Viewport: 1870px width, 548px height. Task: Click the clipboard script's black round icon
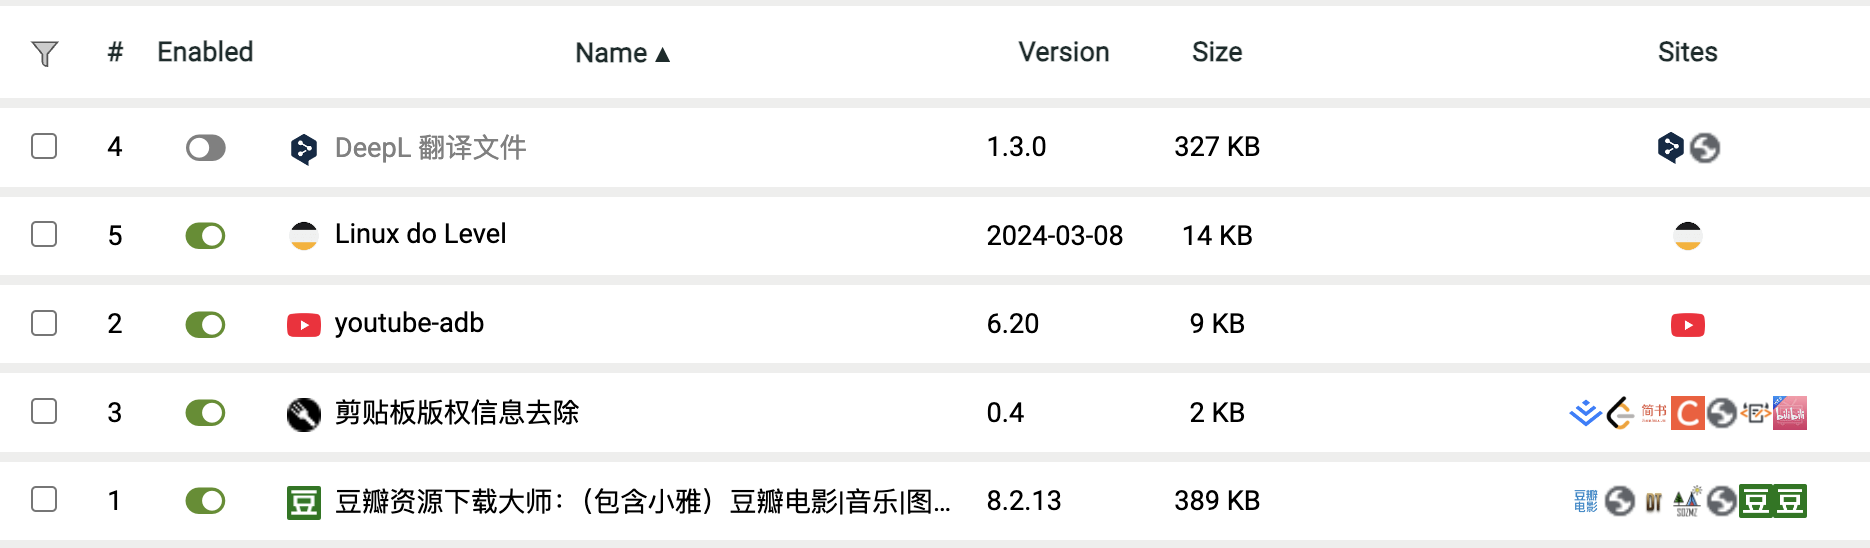[x=303, y=413]
